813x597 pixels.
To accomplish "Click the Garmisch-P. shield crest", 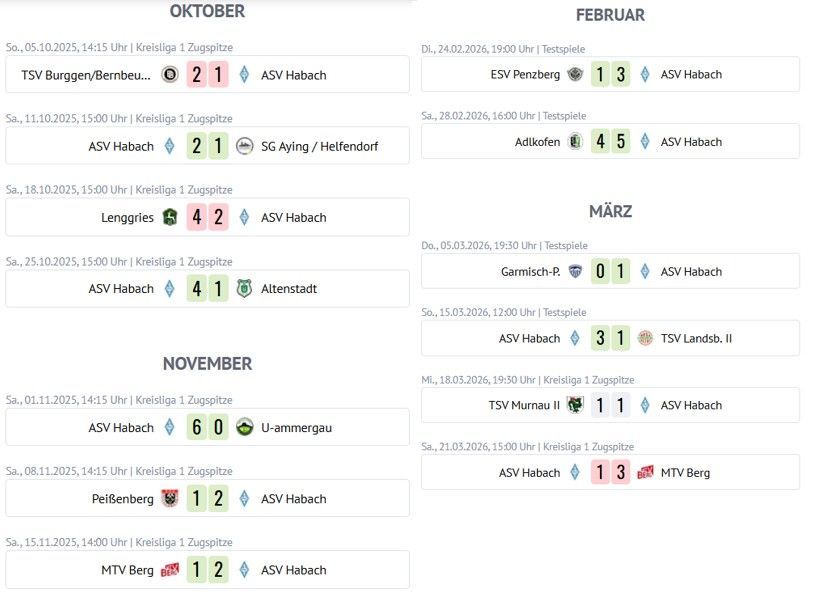I will coord(575,271).
